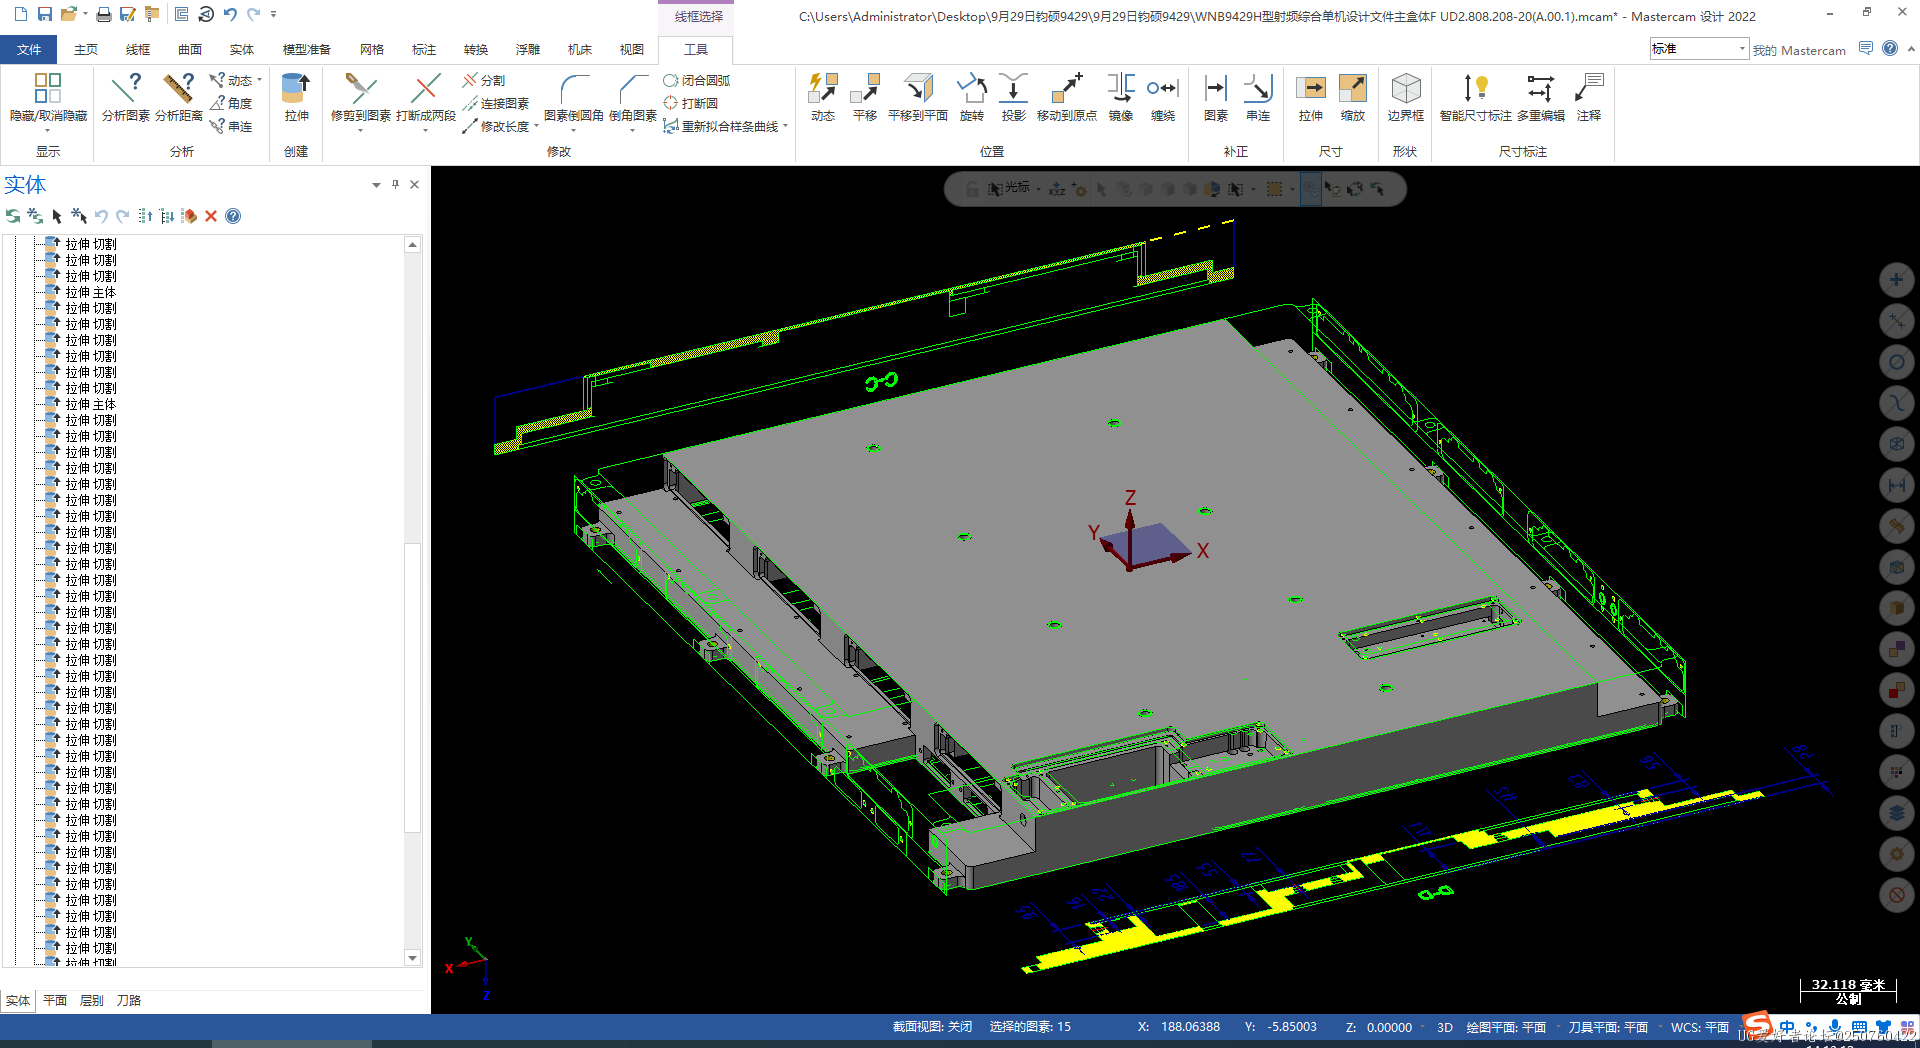Select 拉伸 stretch in the 尺寸 group
Viewport: 1920px width, 1048px height.
1311,98
